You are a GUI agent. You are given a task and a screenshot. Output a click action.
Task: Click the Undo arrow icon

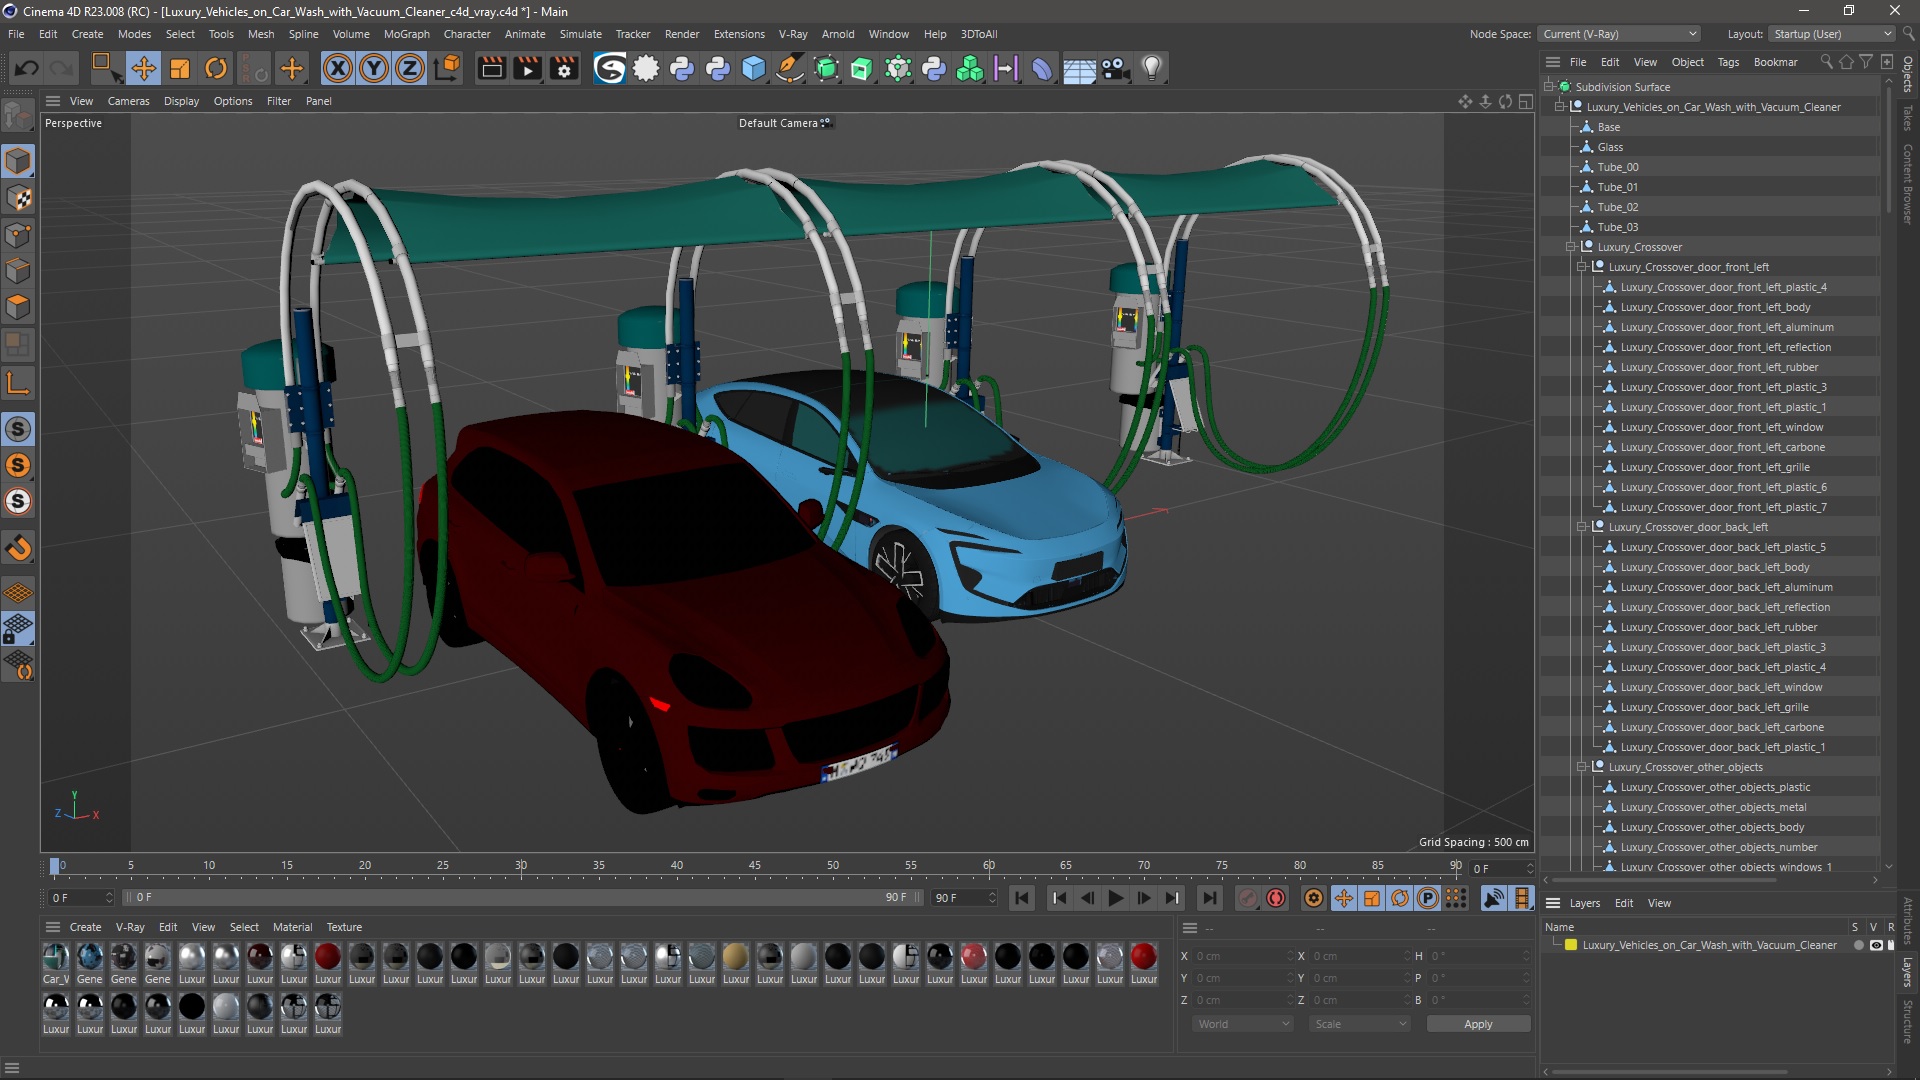[27, 68]
